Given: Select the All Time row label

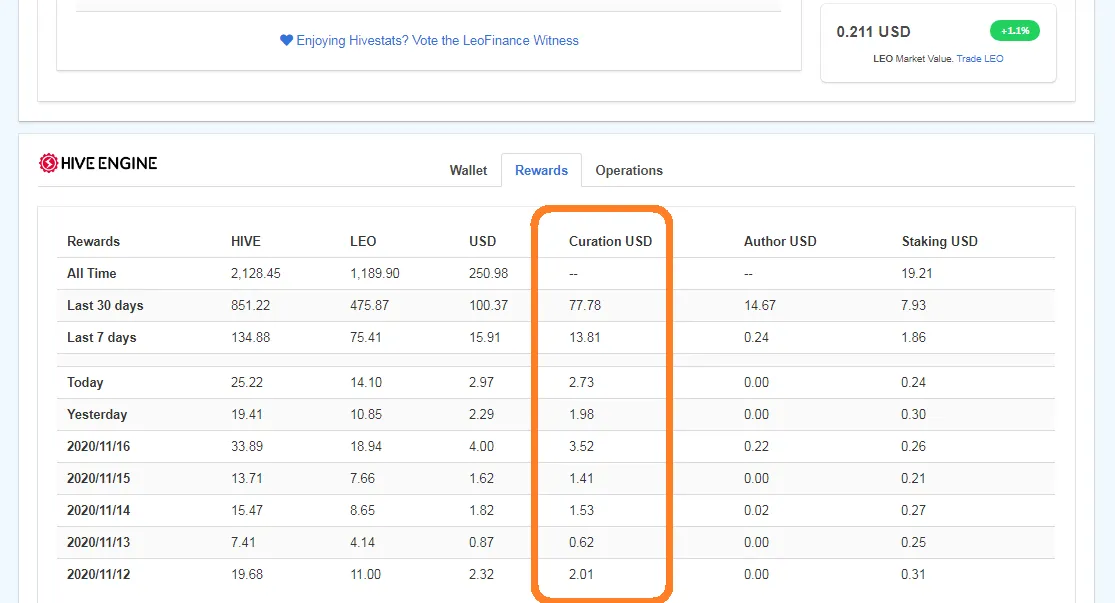Looking at the screenshot, I should point(91,273).
